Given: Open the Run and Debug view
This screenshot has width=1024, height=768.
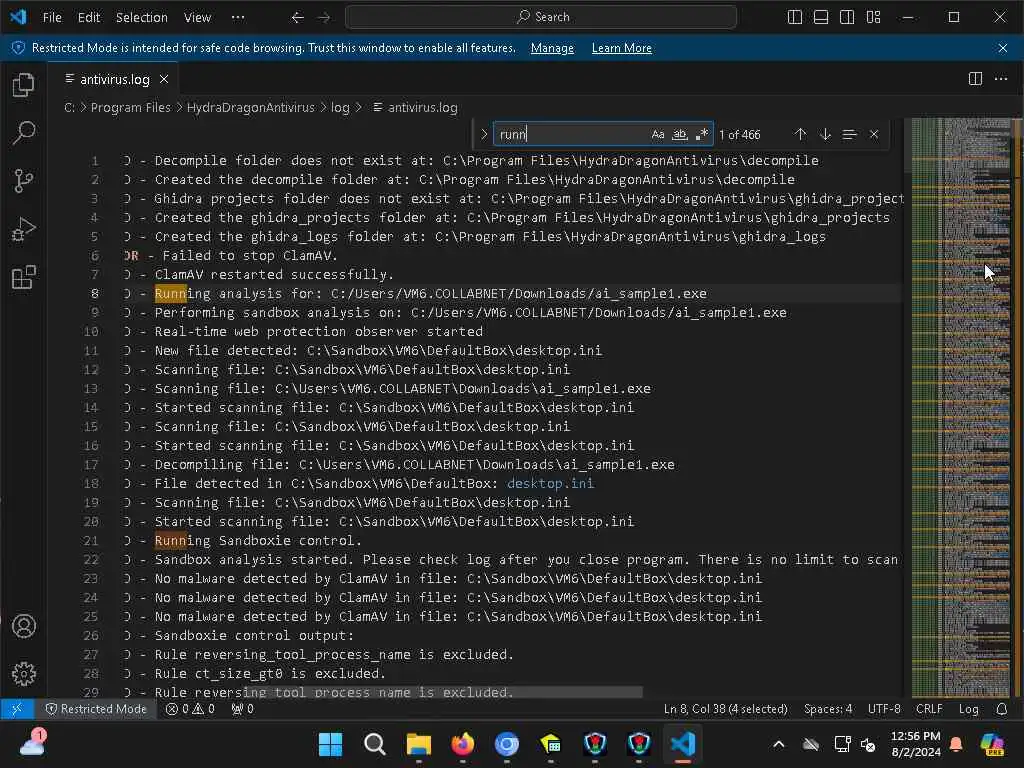Looking at the screenshot, I should (x=24, y=229).
